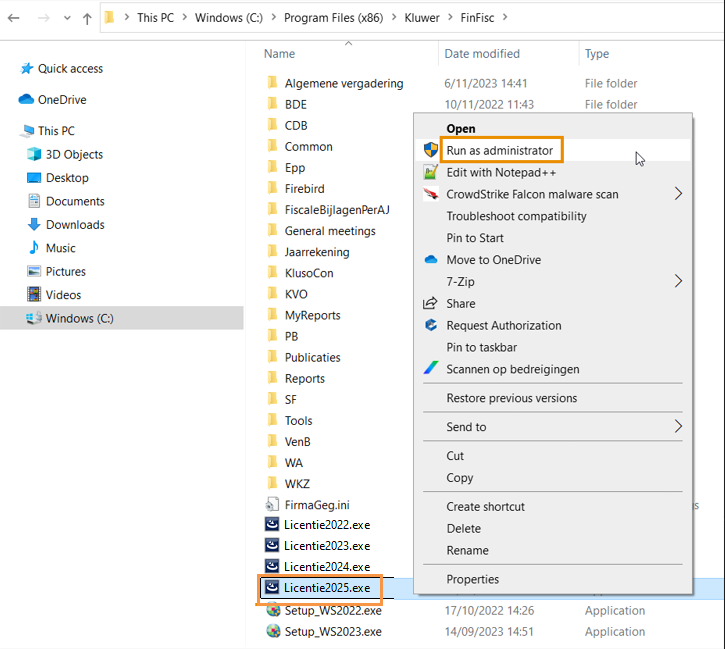Click the OneDrive cloud icon in sidebar
Viewport: 725px width, 649px height.
click(x=26, y=100)
